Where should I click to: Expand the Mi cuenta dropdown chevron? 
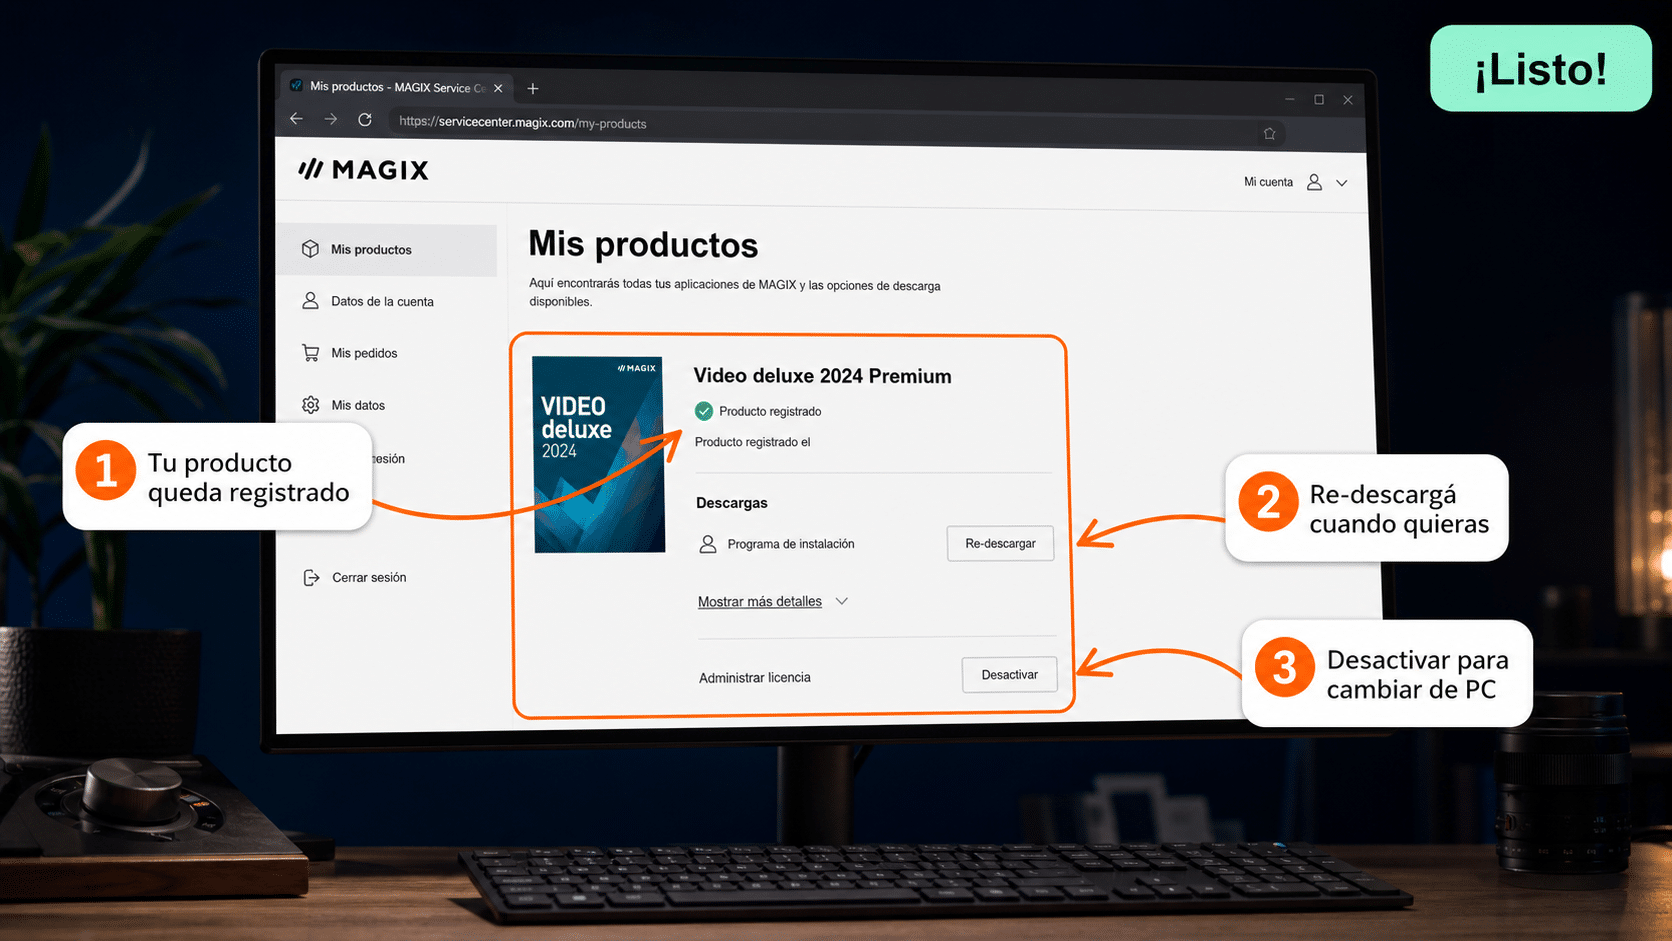pyautogui.click(x=1342, y=183)
